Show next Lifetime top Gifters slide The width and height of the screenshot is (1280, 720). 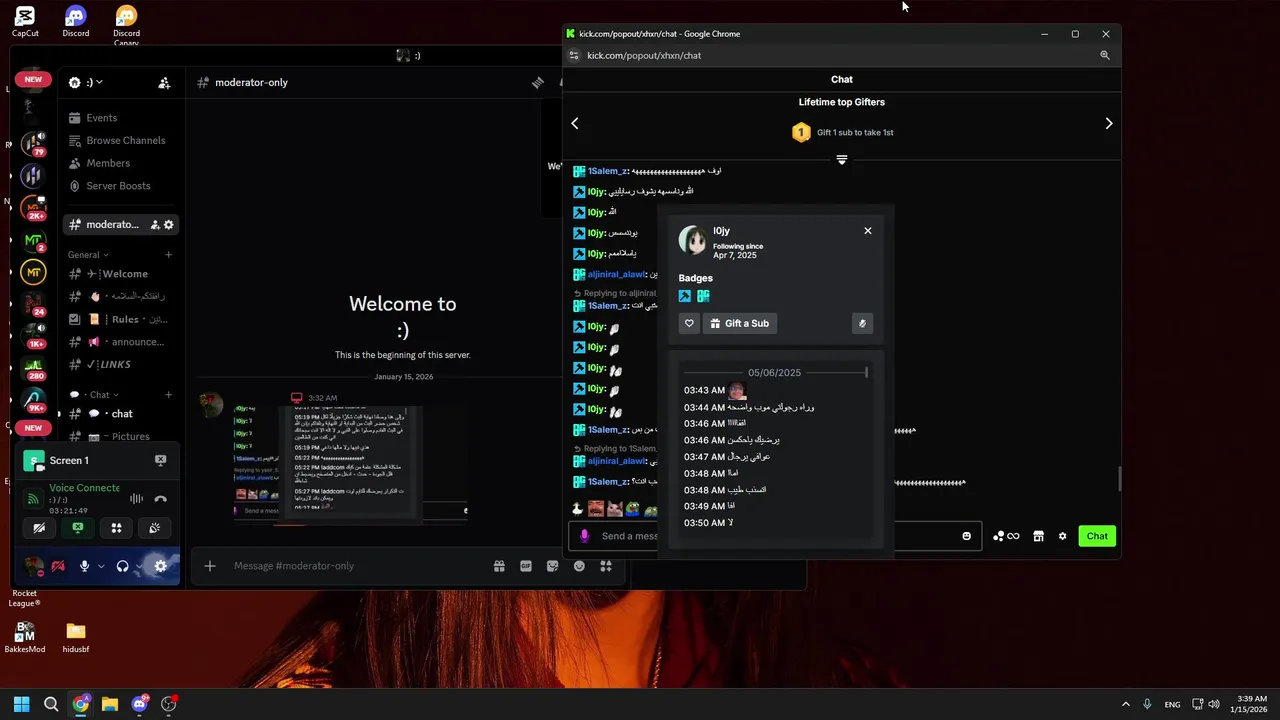click(x=1108, y=123)
